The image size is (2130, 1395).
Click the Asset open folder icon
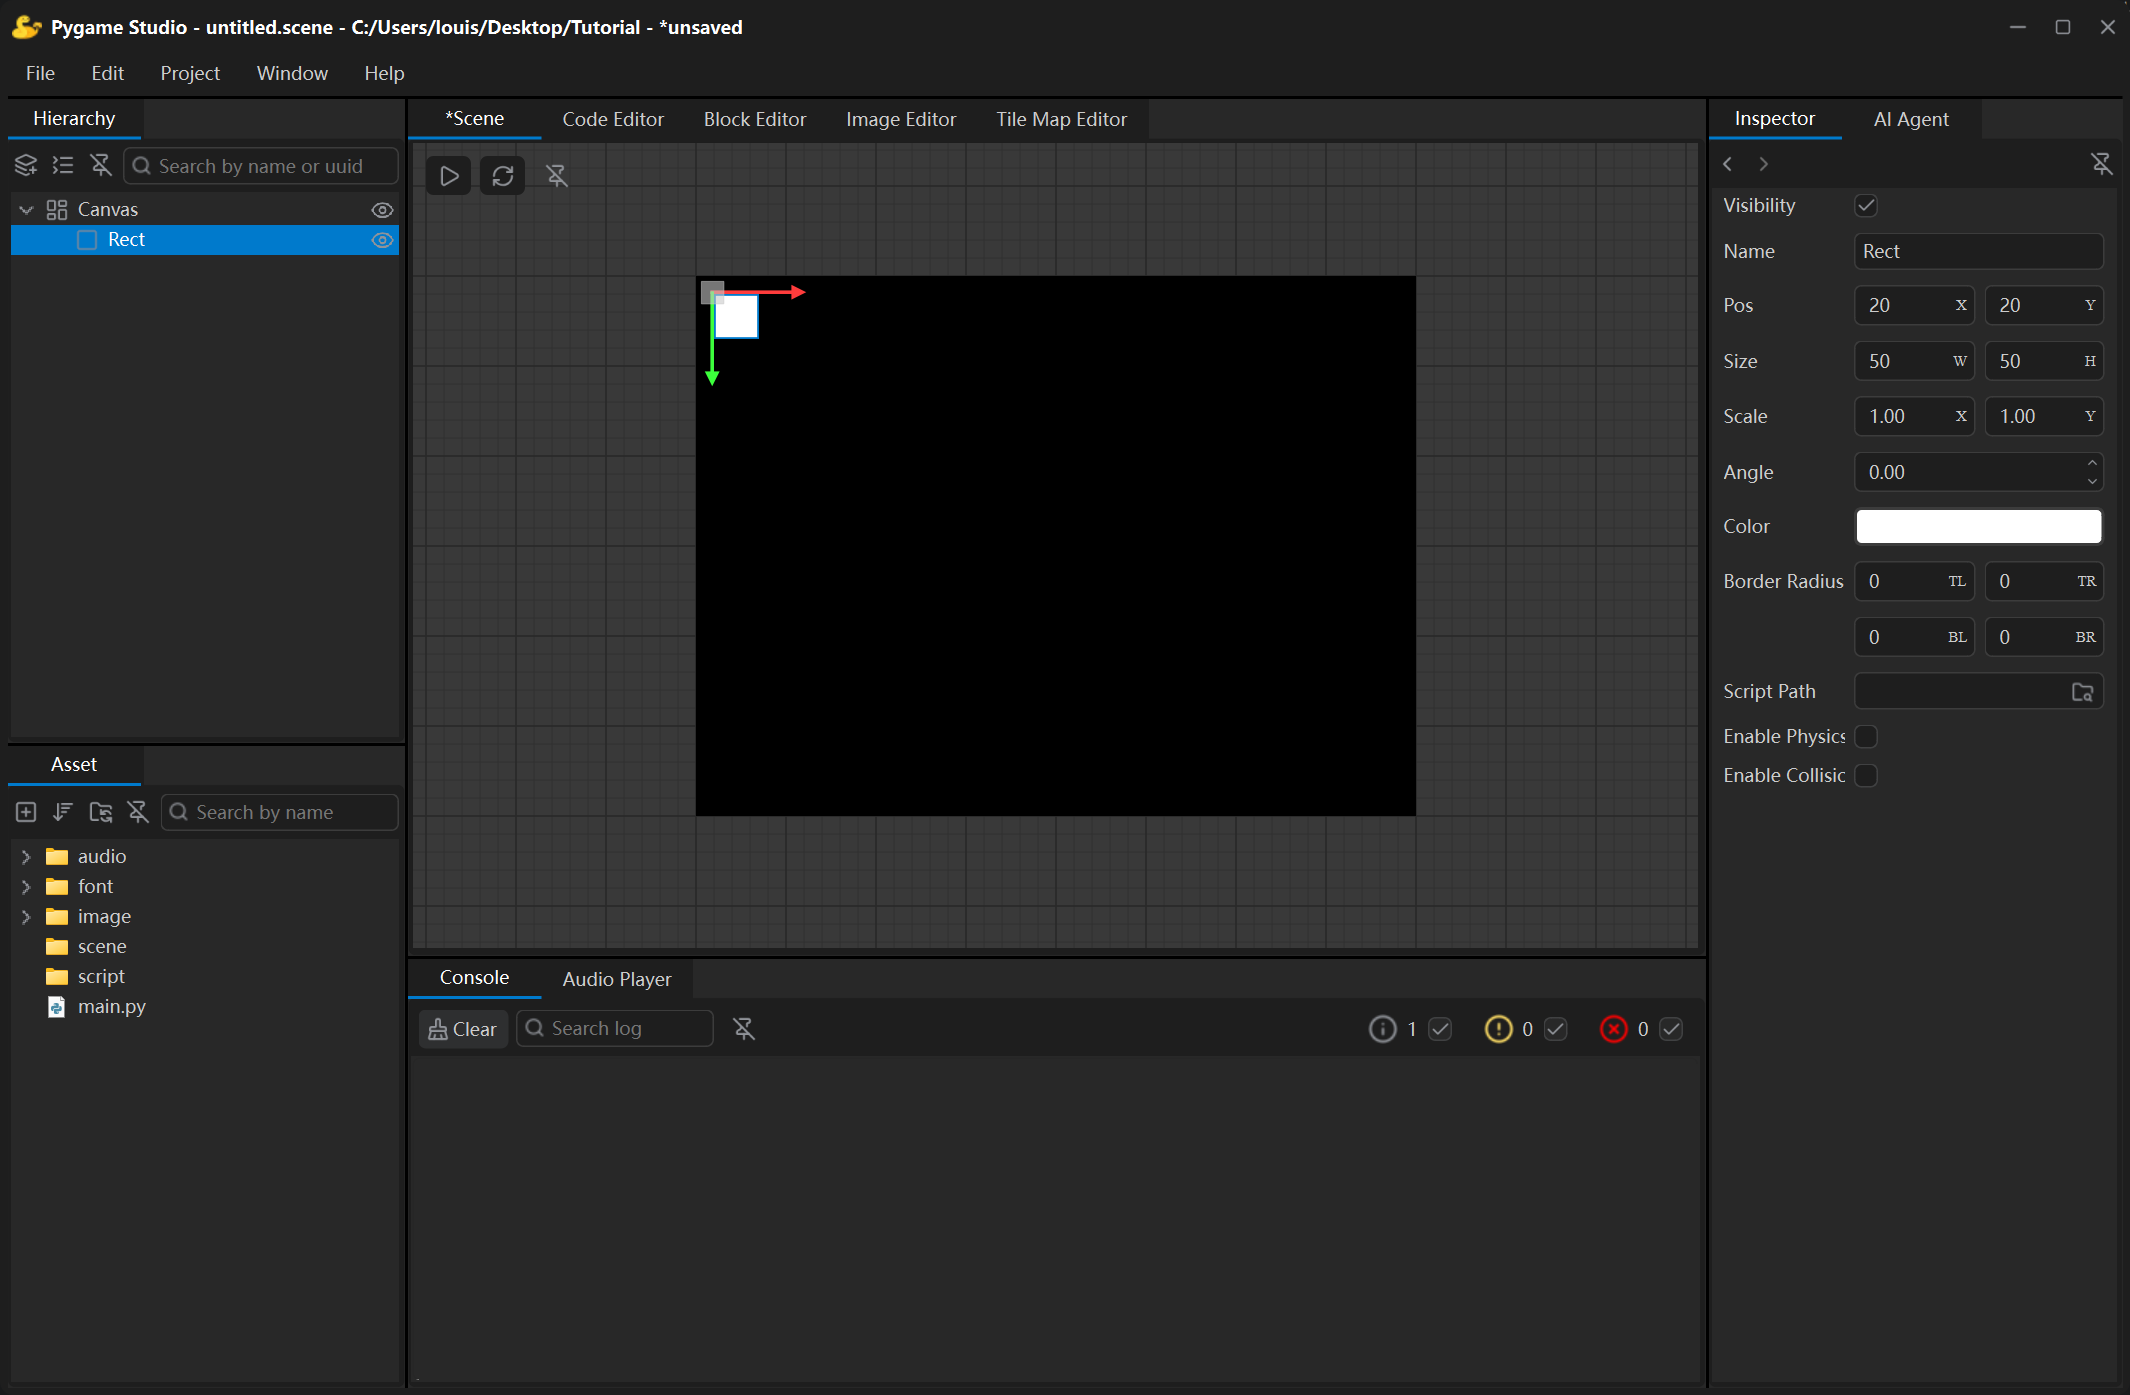[x=101, y=812]
